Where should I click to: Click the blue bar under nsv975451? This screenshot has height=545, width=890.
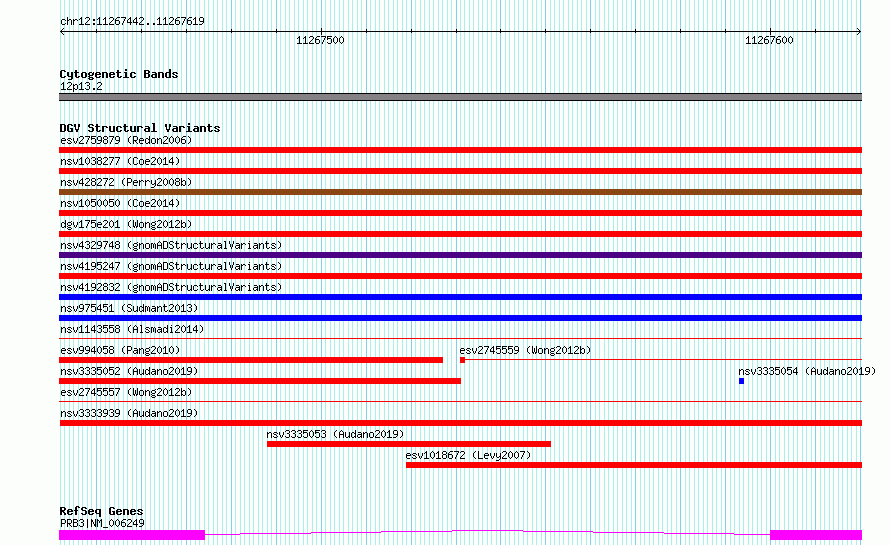point(460,318)
